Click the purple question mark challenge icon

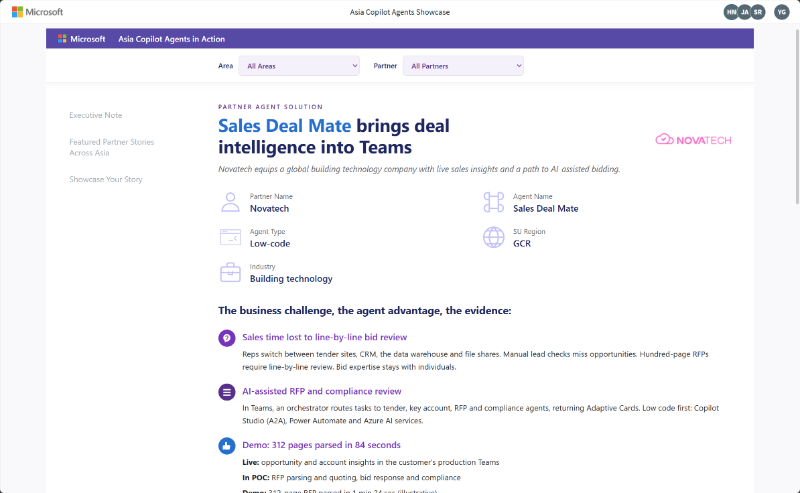pyautogui.click(x=227, y=338)
